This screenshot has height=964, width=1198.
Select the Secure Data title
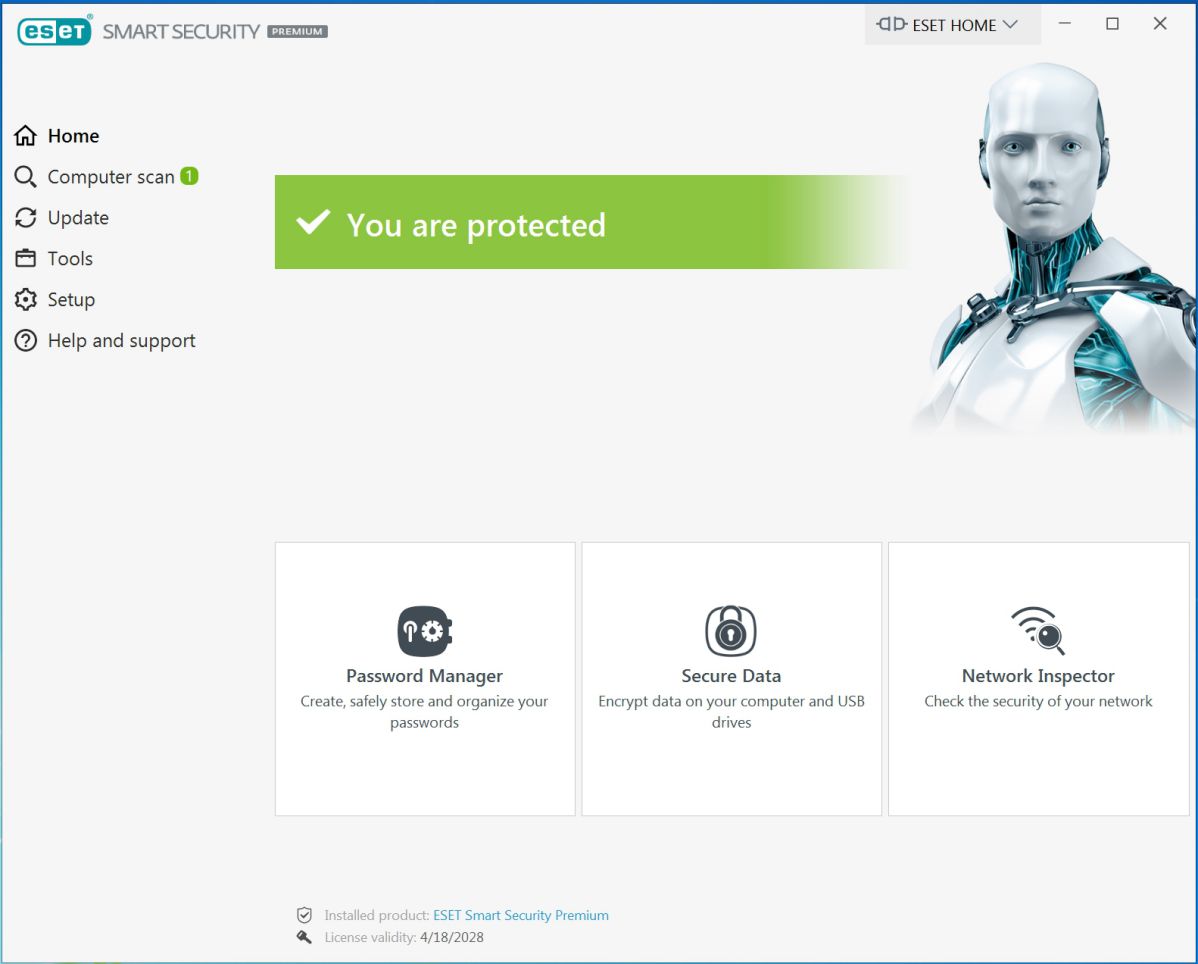tap(731, 676)
